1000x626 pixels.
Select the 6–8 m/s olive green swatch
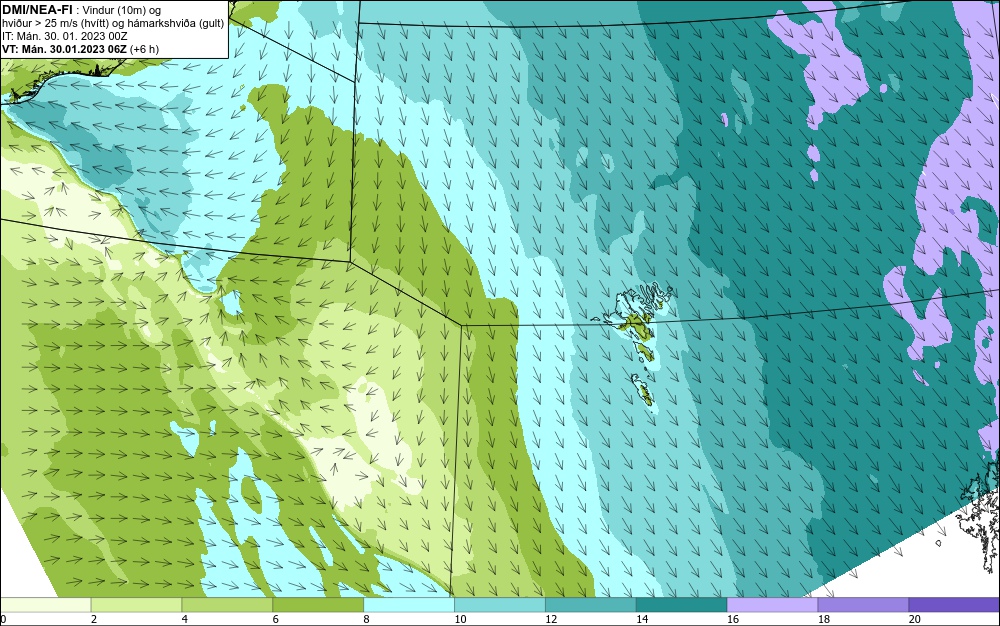click(318, 604)
